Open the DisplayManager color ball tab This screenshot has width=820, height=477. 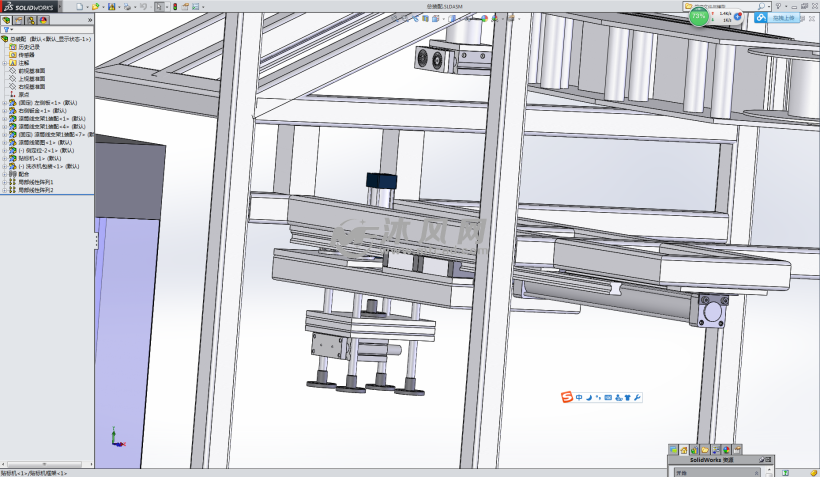point(44,20)
